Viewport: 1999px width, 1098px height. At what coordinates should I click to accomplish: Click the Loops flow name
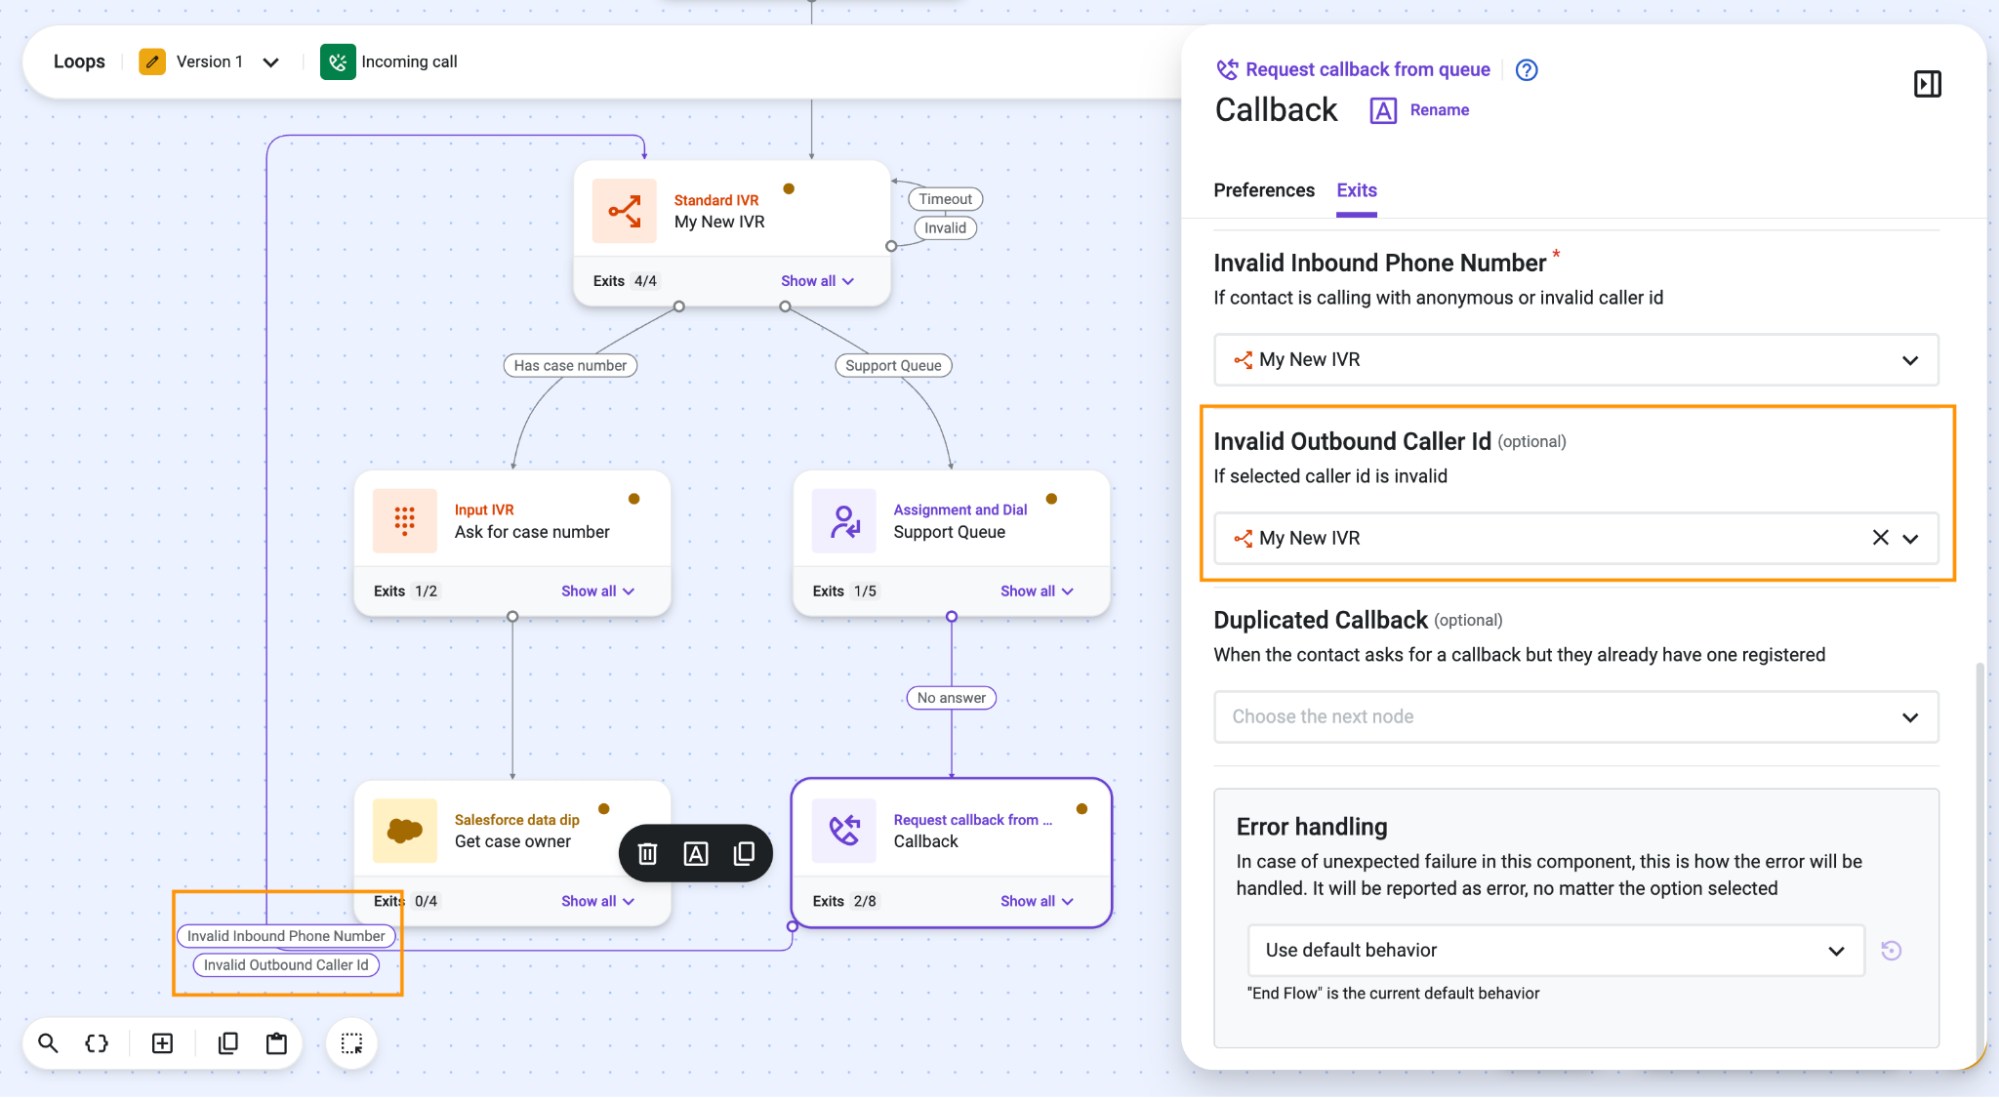coord(79,61)
